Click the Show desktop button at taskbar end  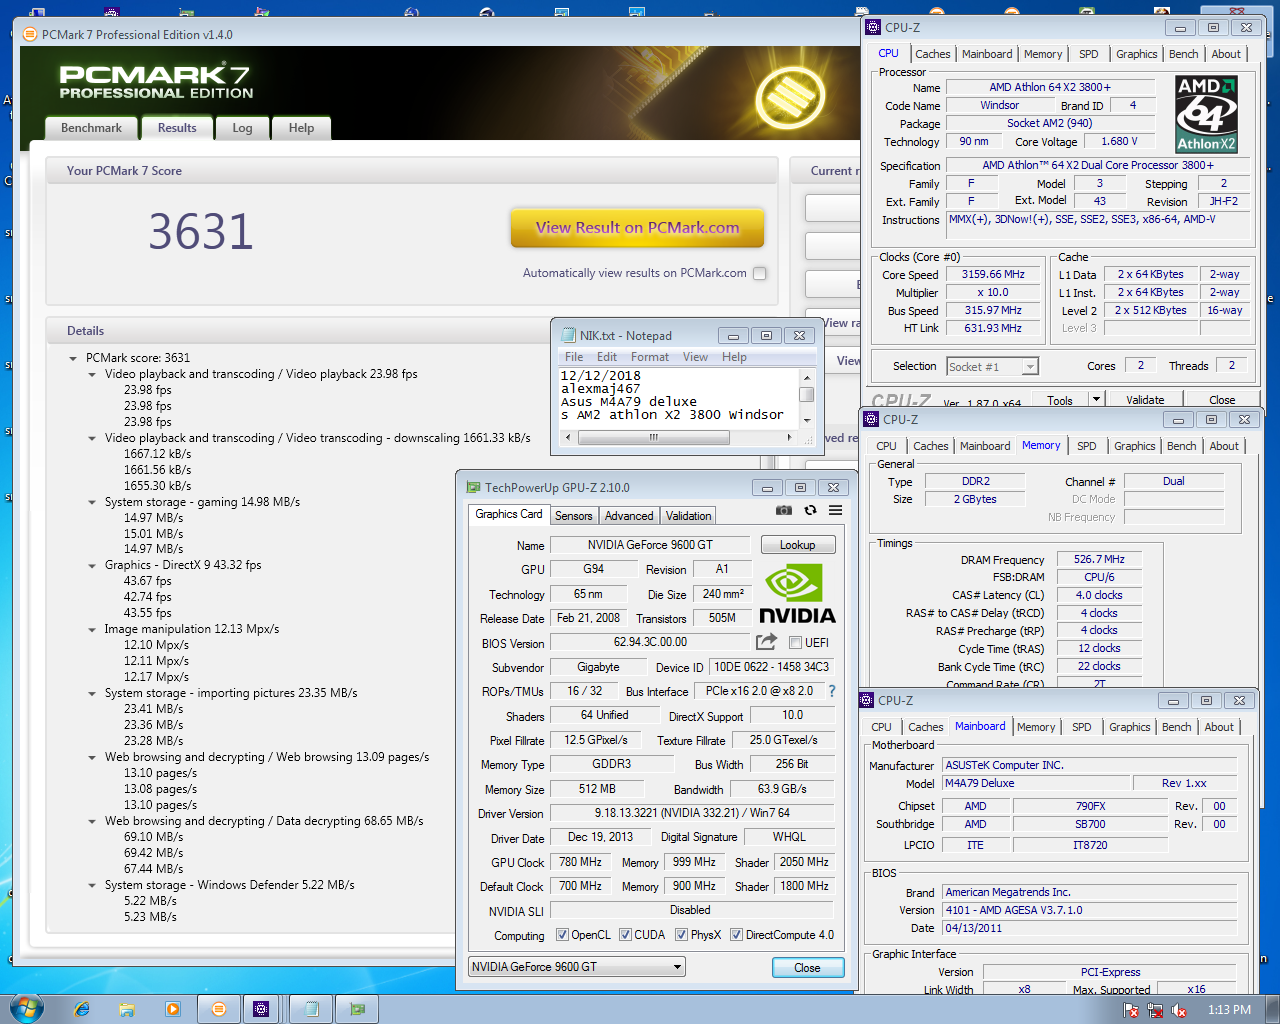pyautogui.click(x=1273, y=1009)
